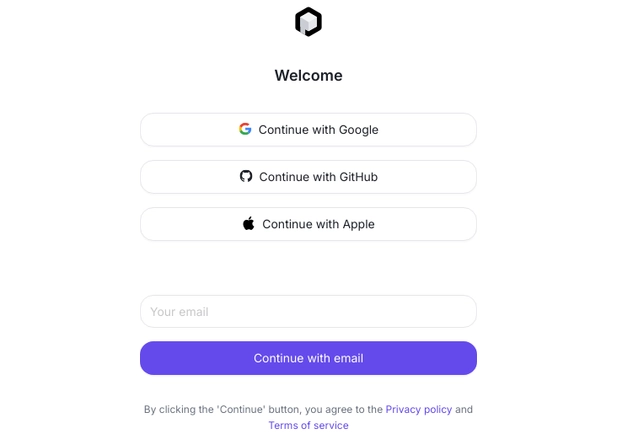Image resolution: width=618 pixels, height=438 pixels.
Task: Click the 'Your email' placeholder text
Action: [179, 312]
